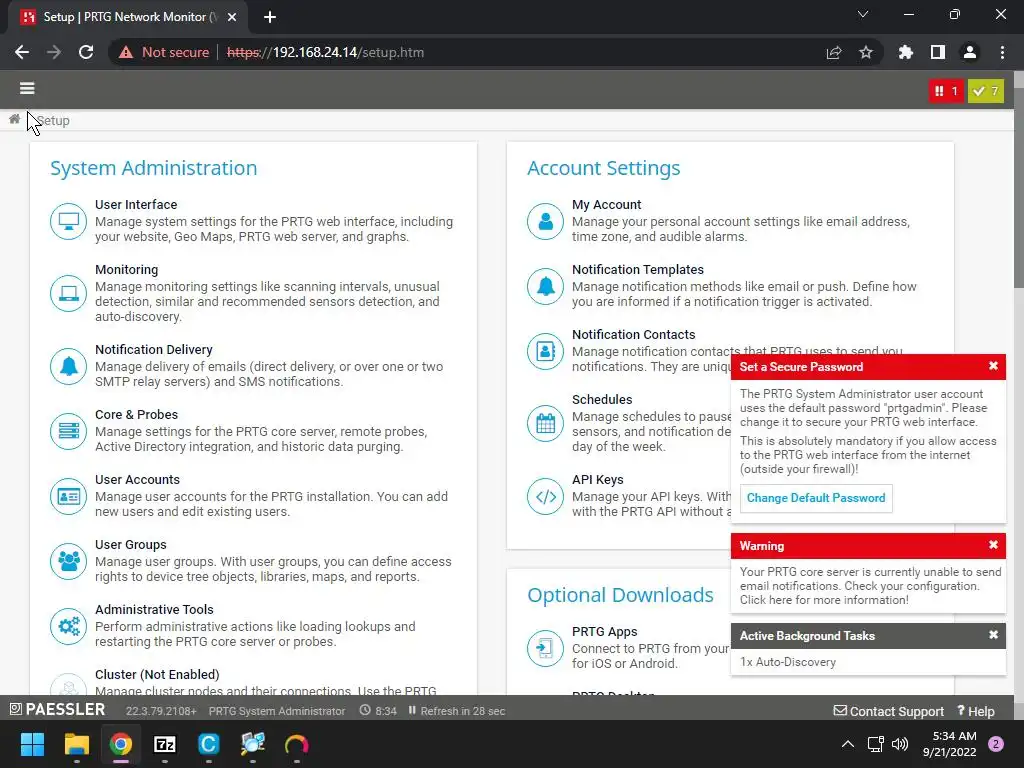
Task: Open the hamburger main menu
Action: pos(27,88)
